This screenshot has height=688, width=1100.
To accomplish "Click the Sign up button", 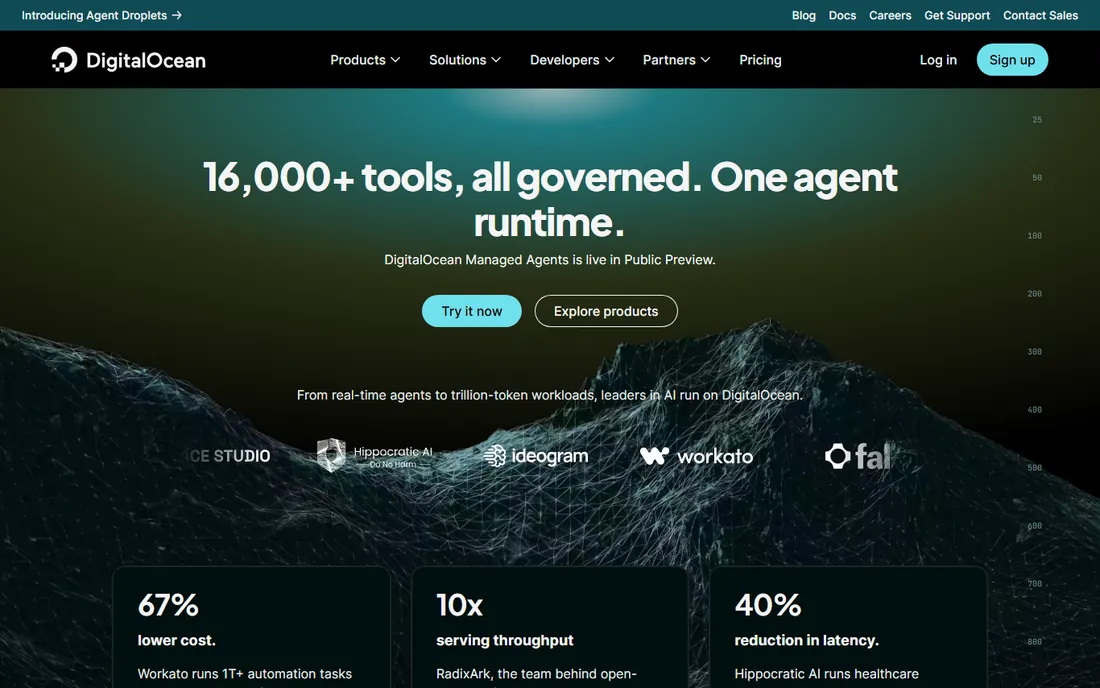I will coord(1012,60).
